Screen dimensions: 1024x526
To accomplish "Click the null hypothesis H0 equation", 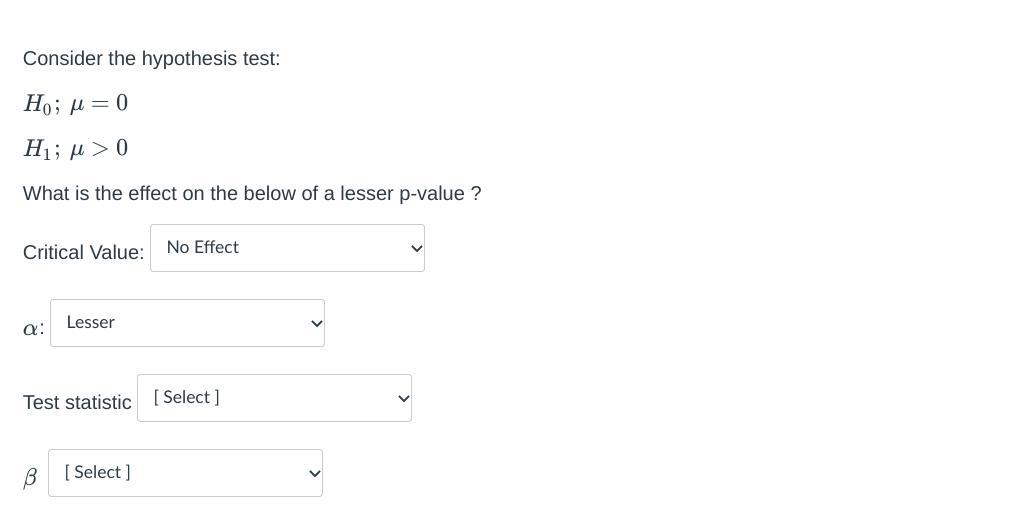I will (x=76, y=104).
